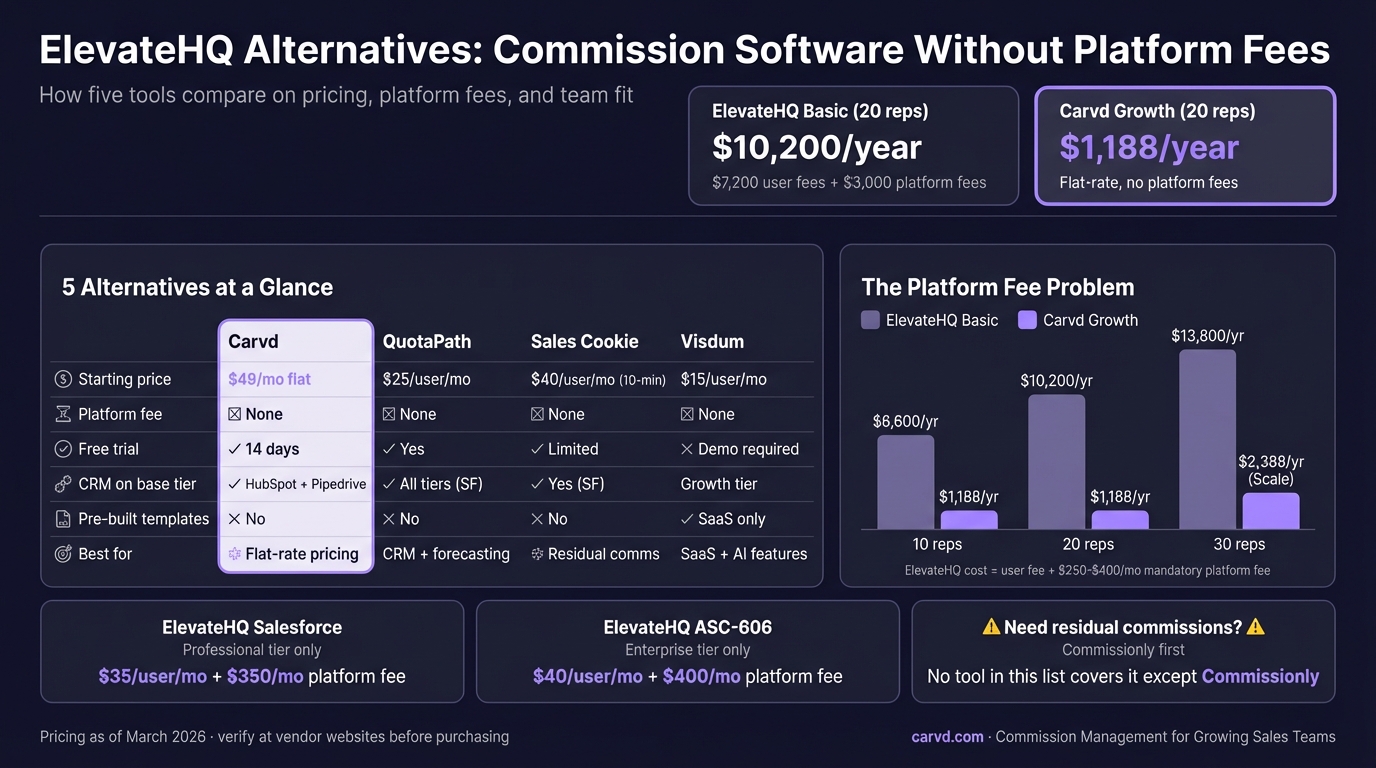The image size is (1376, 768).
Task: Click the warning triangle after the residual commissions headline
Action: click(x=1254, y=627)
